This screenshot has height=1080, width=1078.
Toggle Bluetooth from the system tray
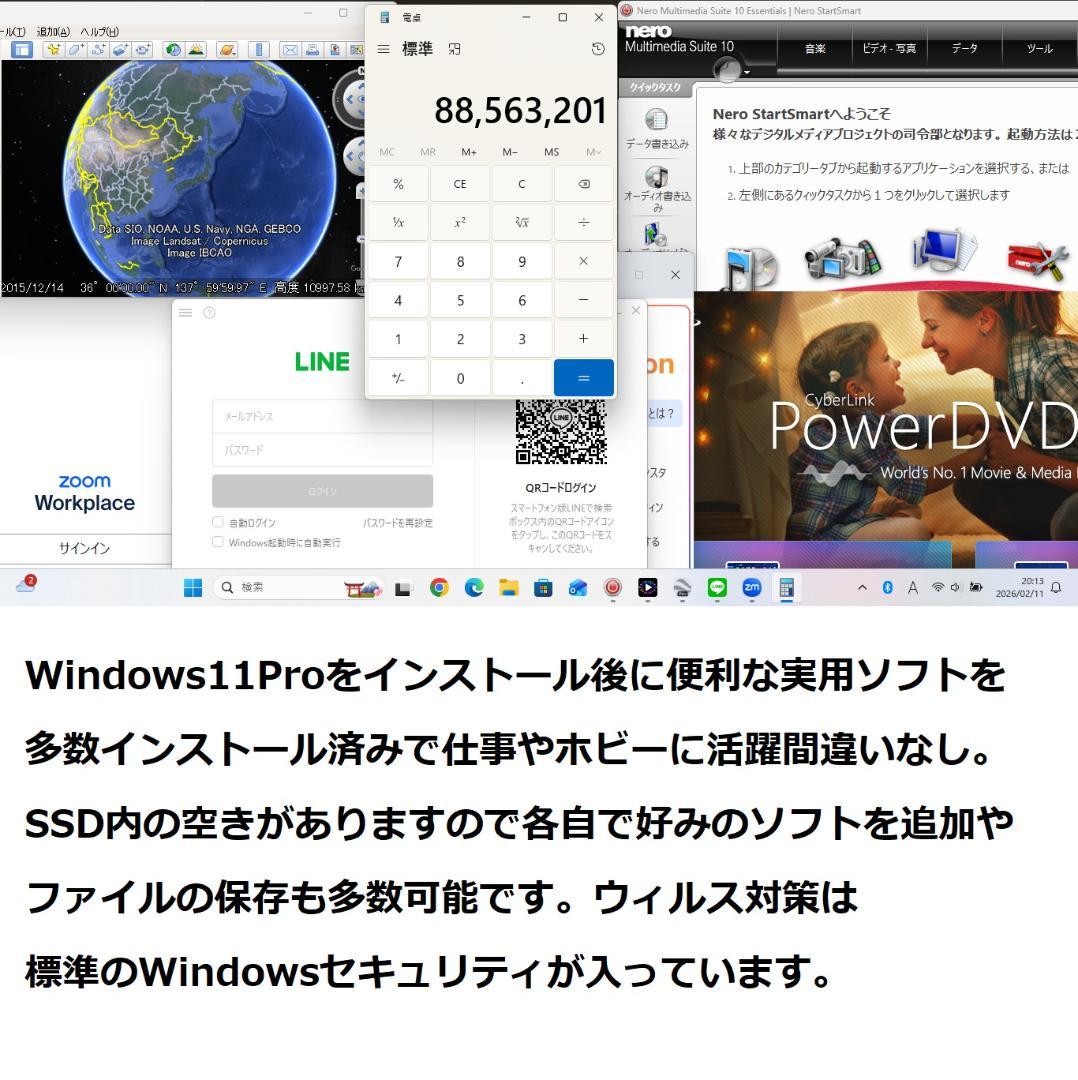click(x=887, y=587)
